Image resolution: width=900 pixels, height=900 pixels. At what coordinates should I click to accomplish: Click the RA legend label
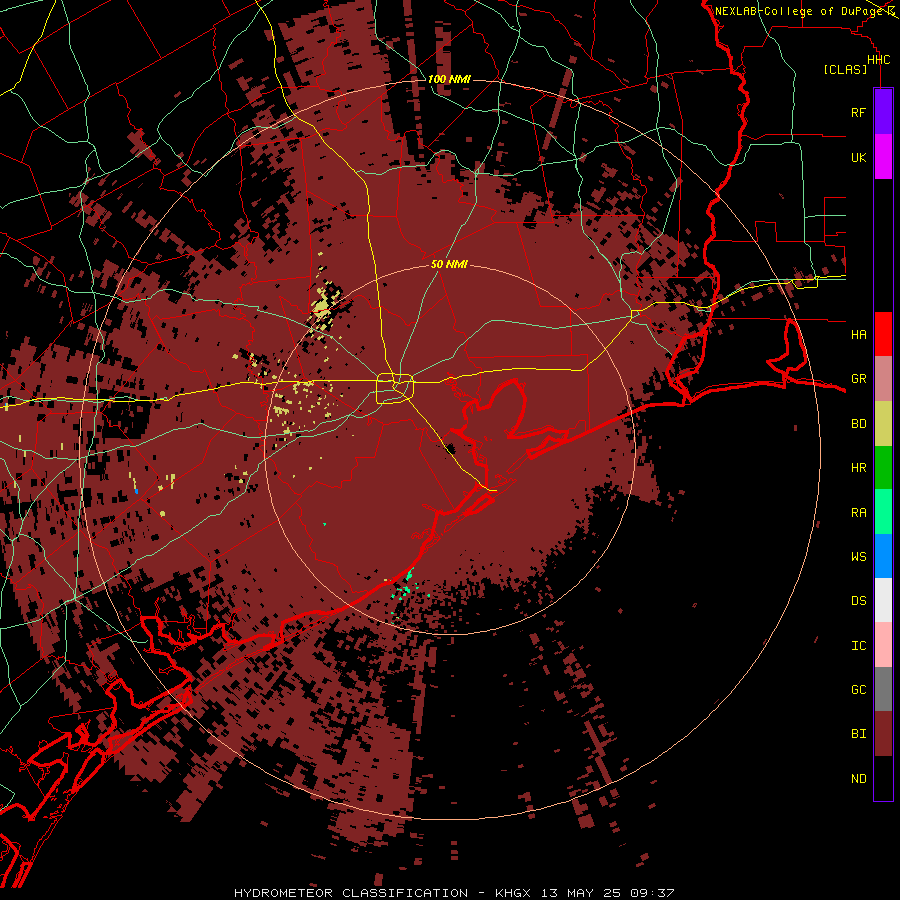coord(858,512)
